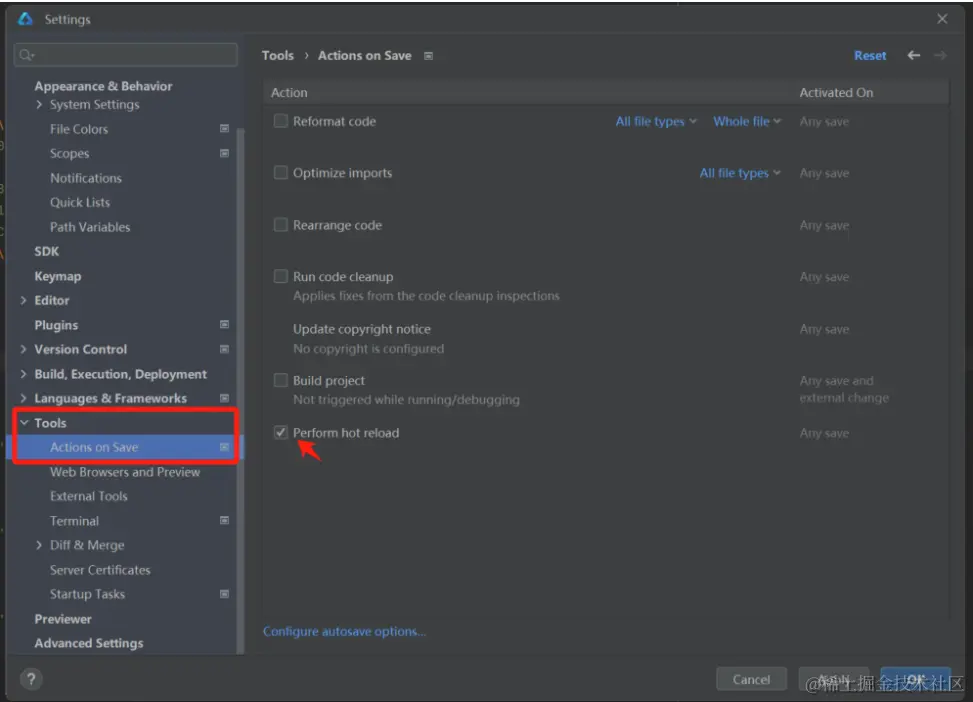Click the OK button
Screen dimensions: 973x702
coord(915,679)
